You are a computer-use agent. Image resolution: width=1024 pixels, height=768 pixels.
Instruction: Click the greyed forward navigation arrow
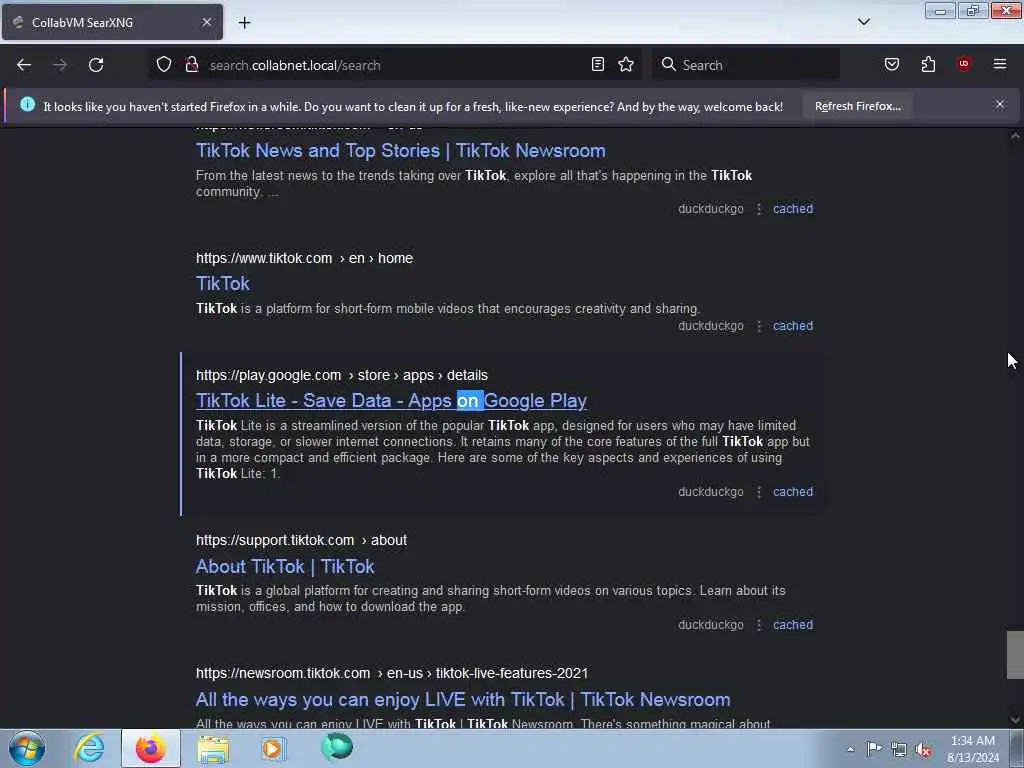(59, 65)
